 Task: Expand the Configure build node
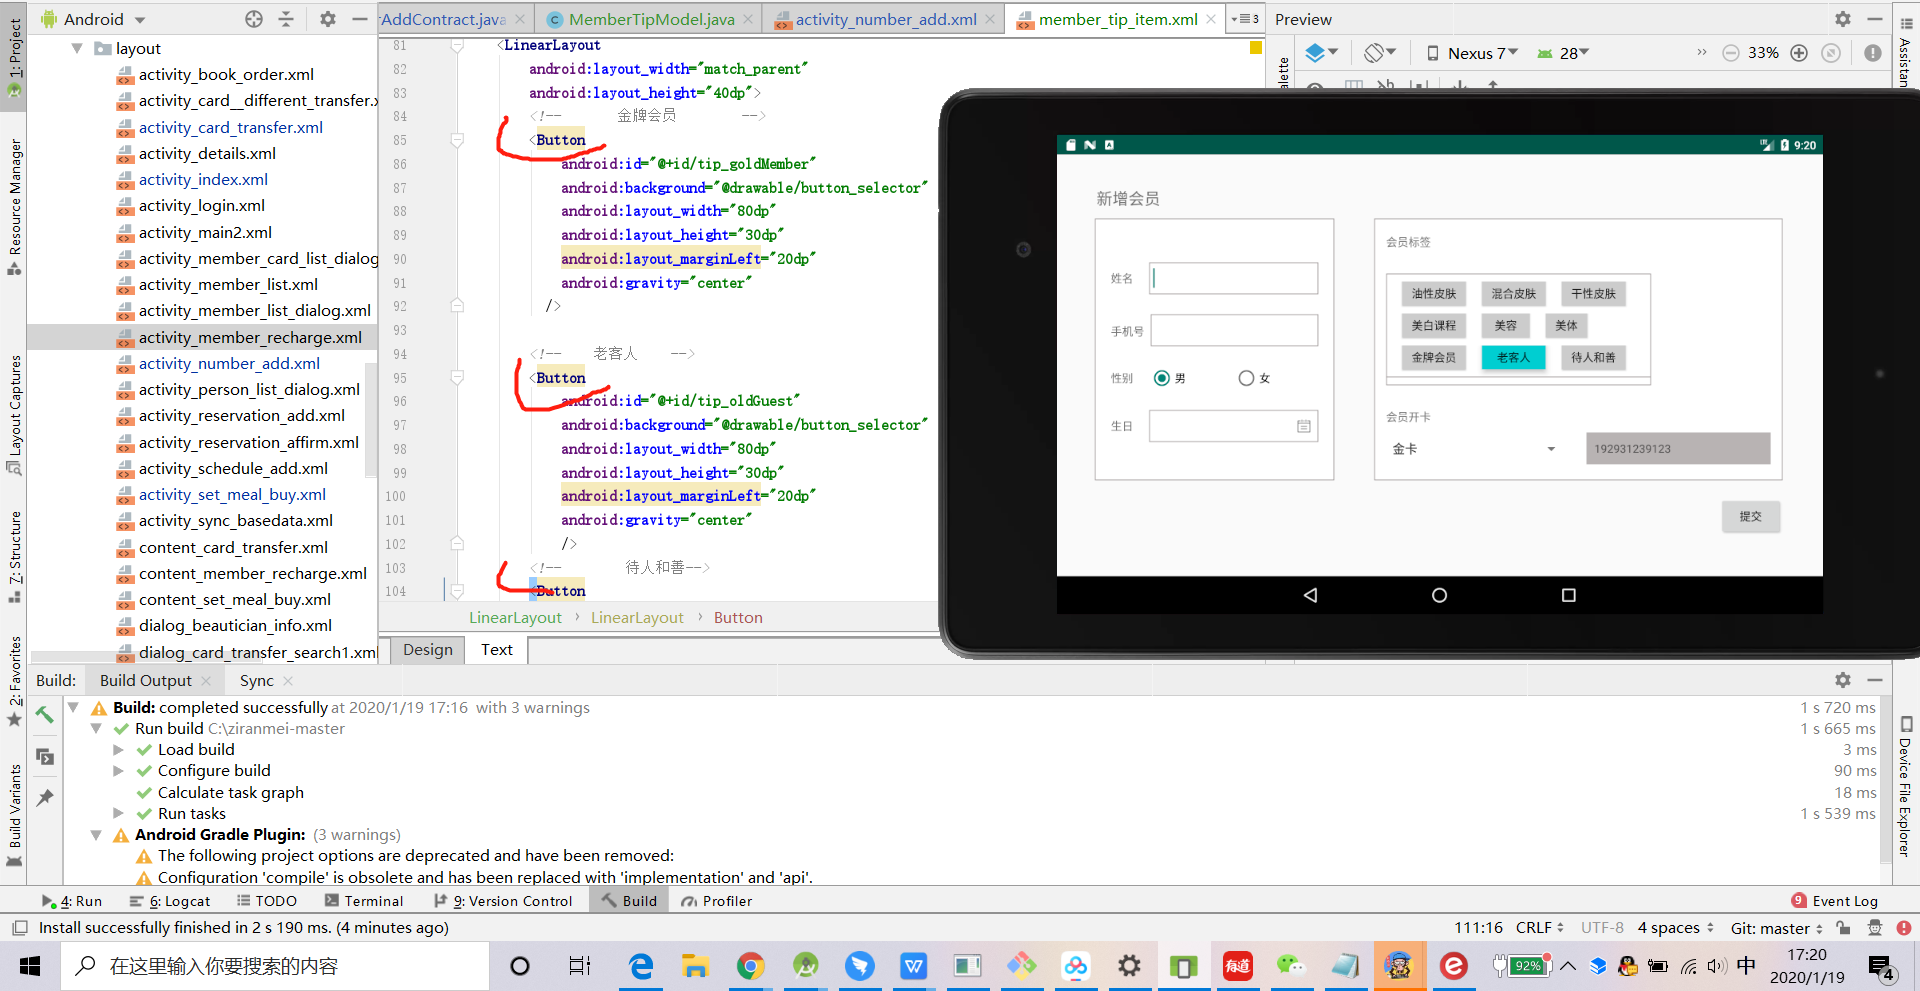click(x=118, y=771)
